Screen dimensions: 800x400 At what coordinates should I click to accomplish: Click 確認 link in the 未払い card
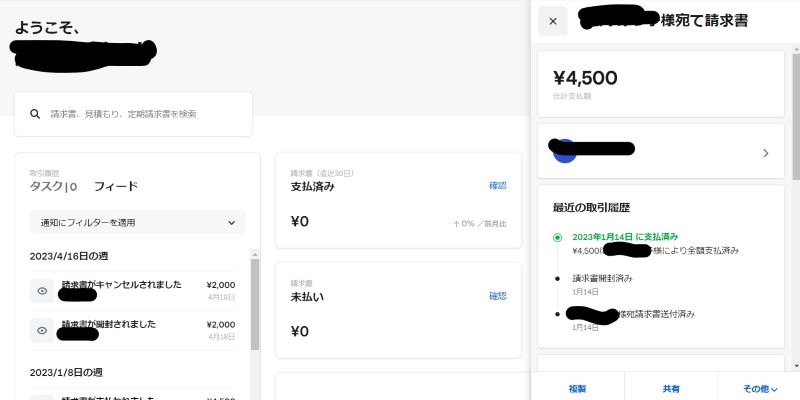497,296
